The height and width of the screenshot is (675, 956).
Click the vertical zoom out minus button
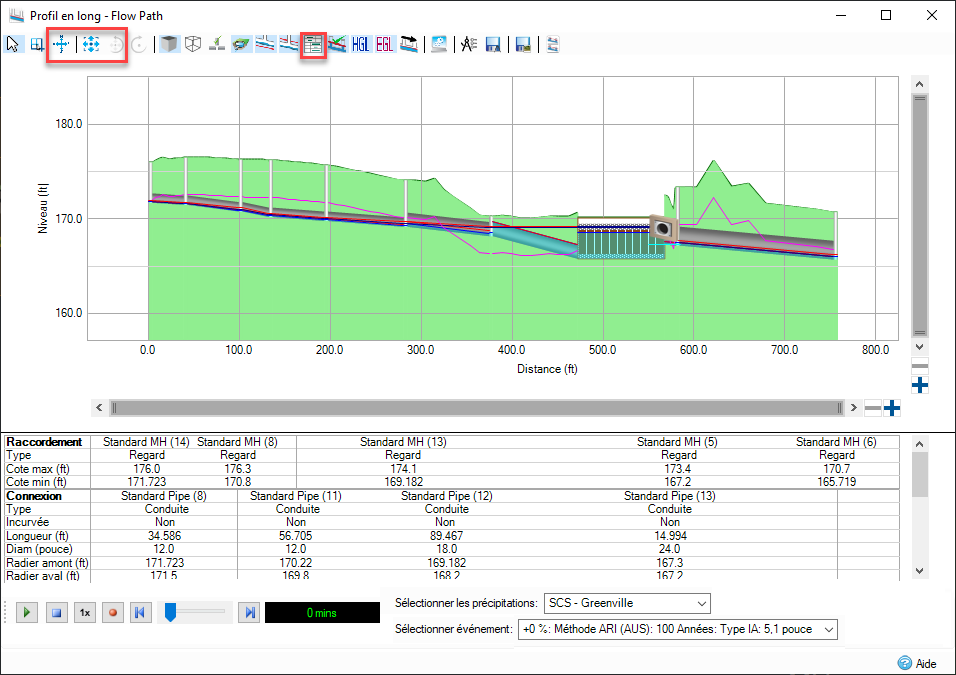point(920,366)
